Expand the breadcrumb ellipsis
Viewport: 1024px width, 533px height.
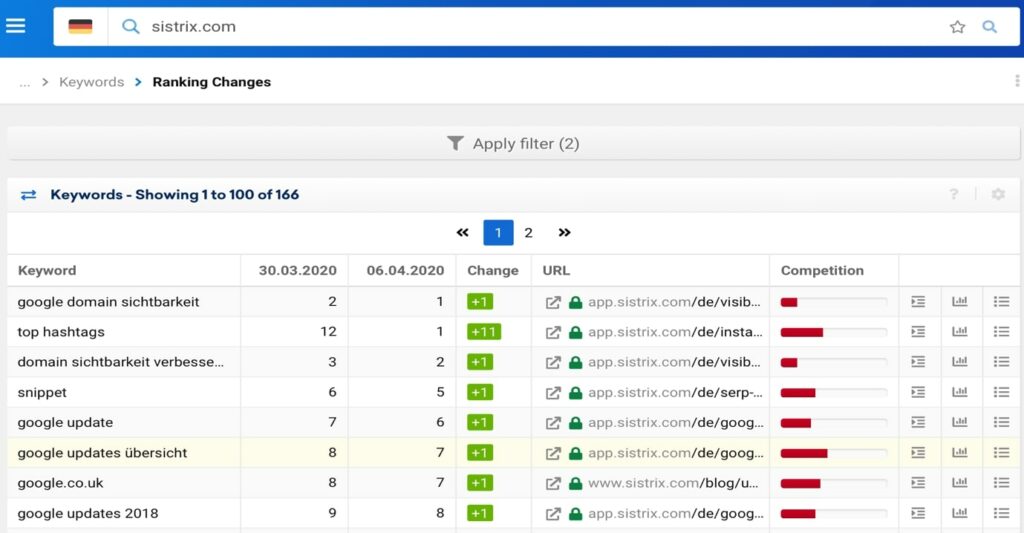25,82
